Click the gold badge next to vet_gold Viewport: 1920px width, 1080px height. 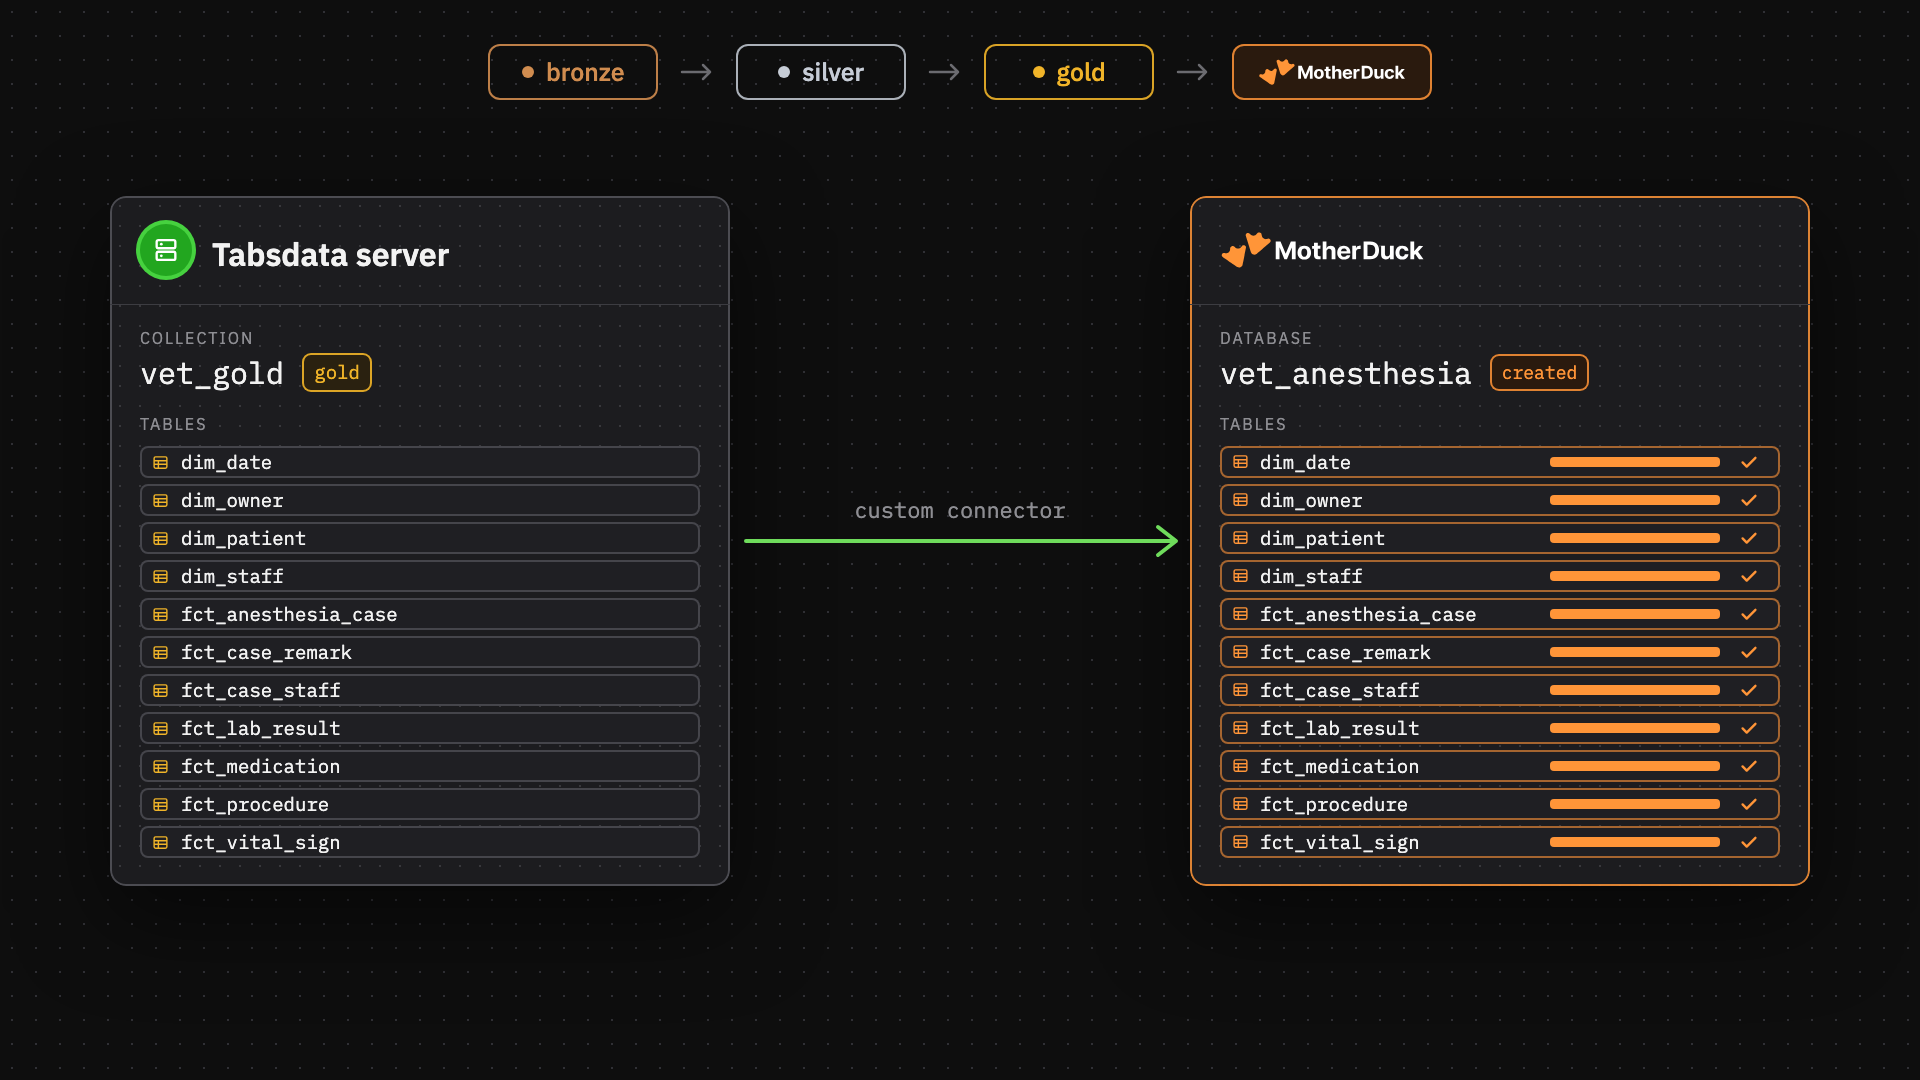[x=337, y=373]
